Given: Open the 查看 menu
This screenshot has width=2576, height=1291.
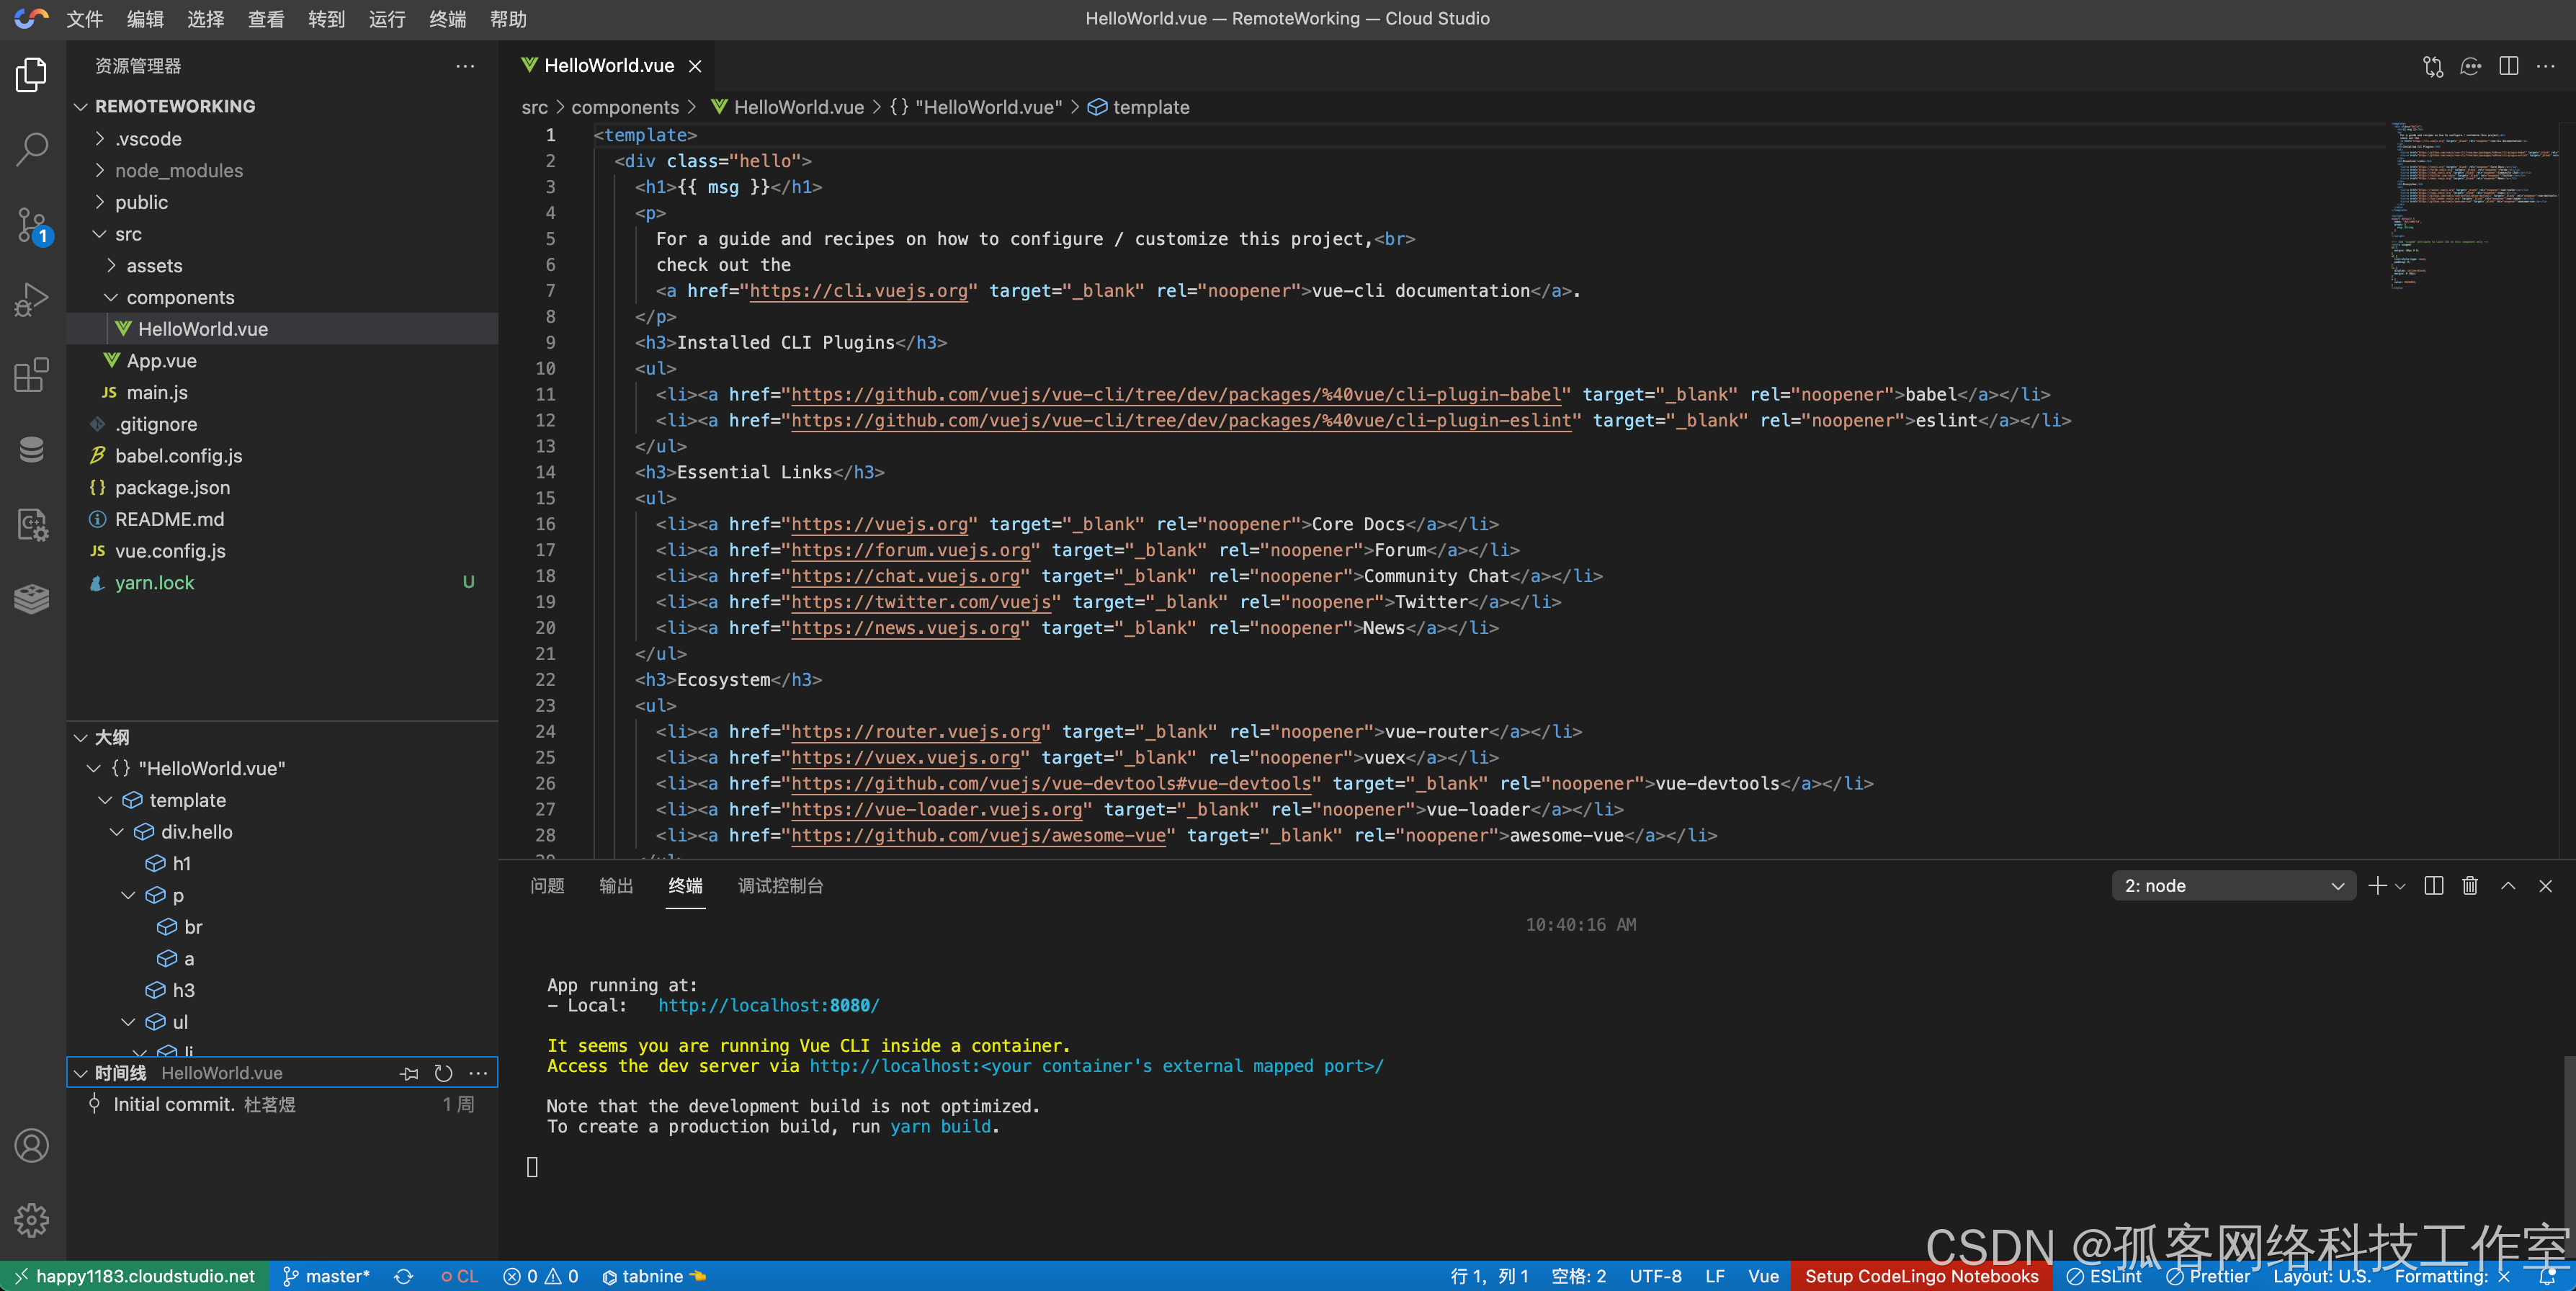Looking at the screenshot, I should (x=266, y=19).
